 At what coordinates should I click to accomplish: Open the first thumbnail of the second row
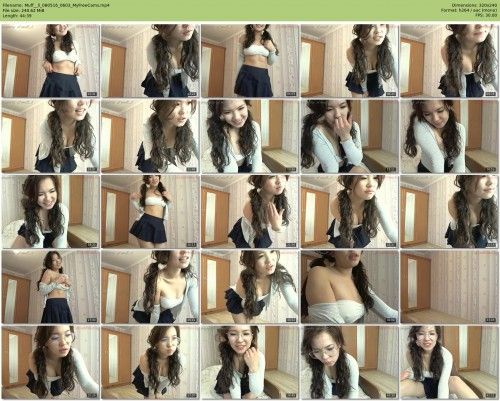[x=50, y=136]
